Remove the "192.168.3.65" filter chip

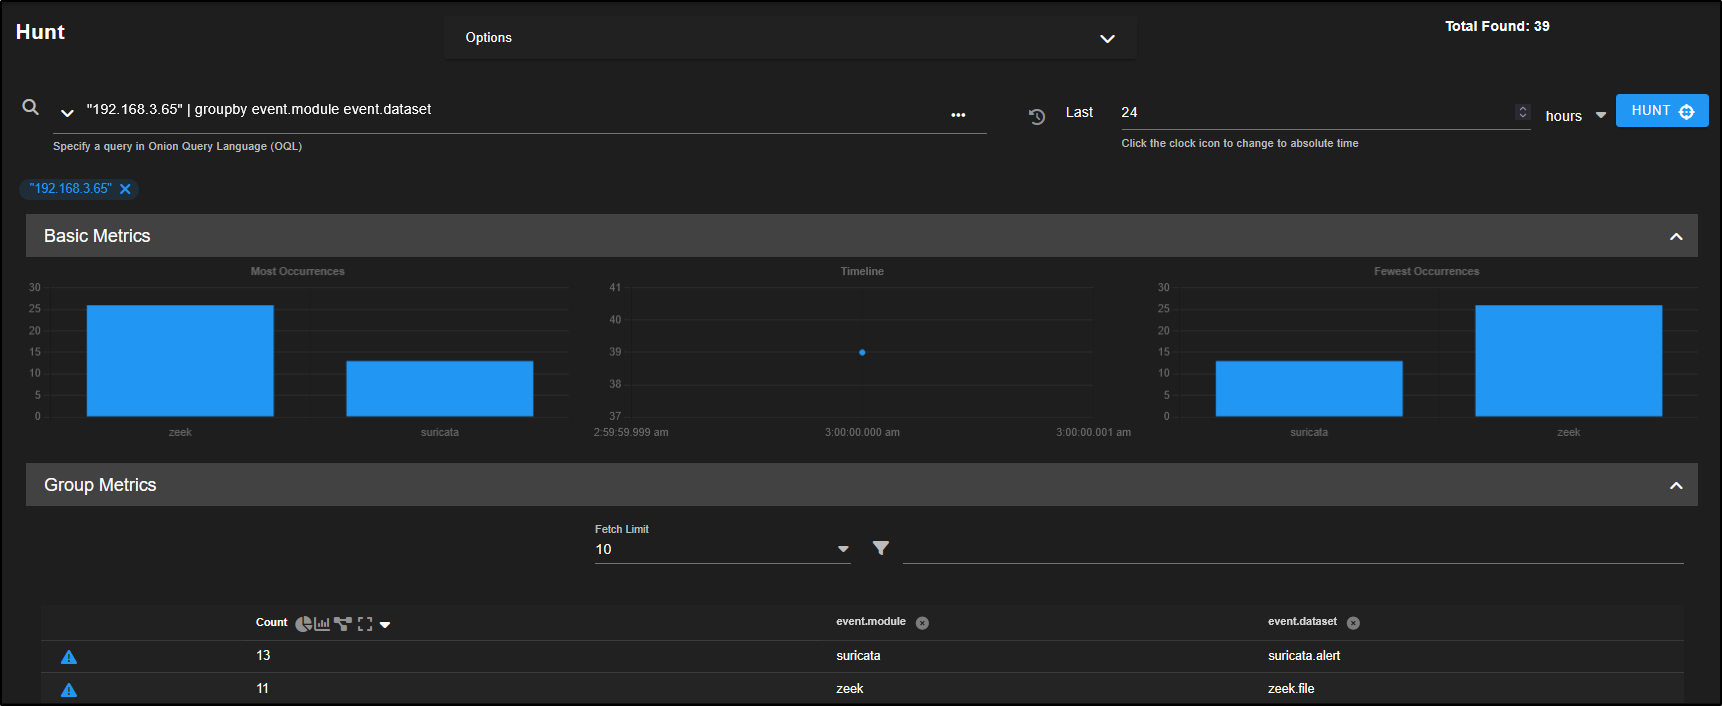pos(125,189)
